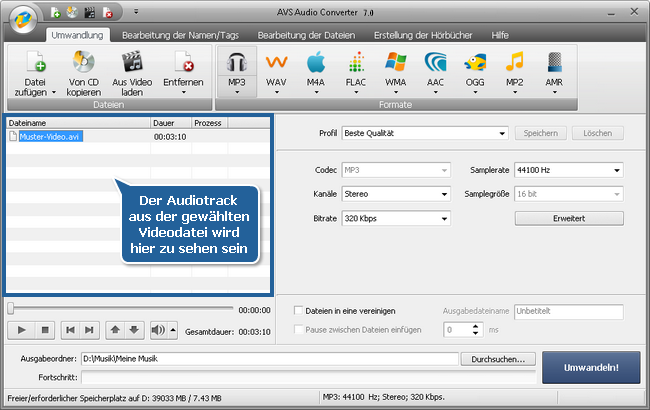Screen dimensions: 650x410
Task: Skip to previous track
Action: 70,330
